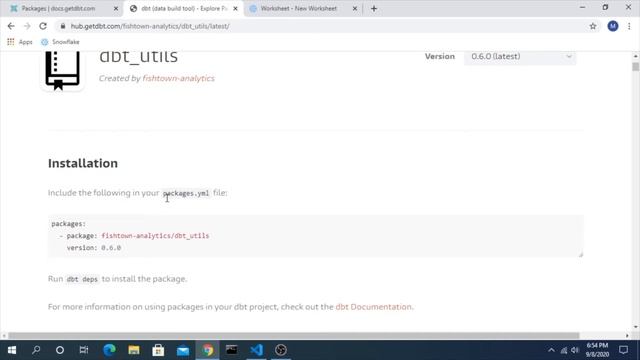Click vertical scrollbar down arrow
The height and width of the screenshot is (360, 640).
click(636, 327)
